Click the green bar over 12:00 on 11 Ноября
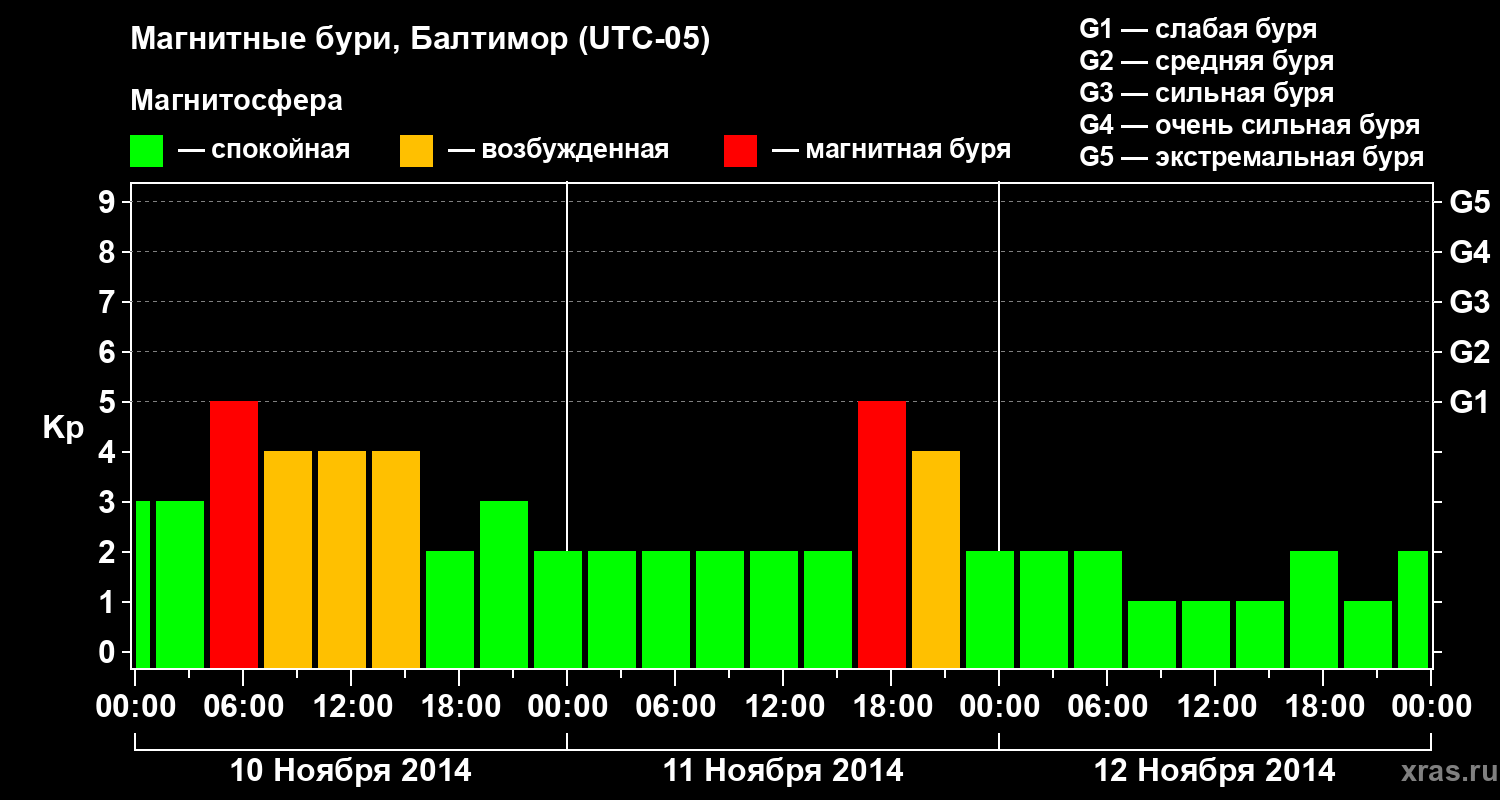Viewport: 1500px width, 800px height. tap(774, 609)
